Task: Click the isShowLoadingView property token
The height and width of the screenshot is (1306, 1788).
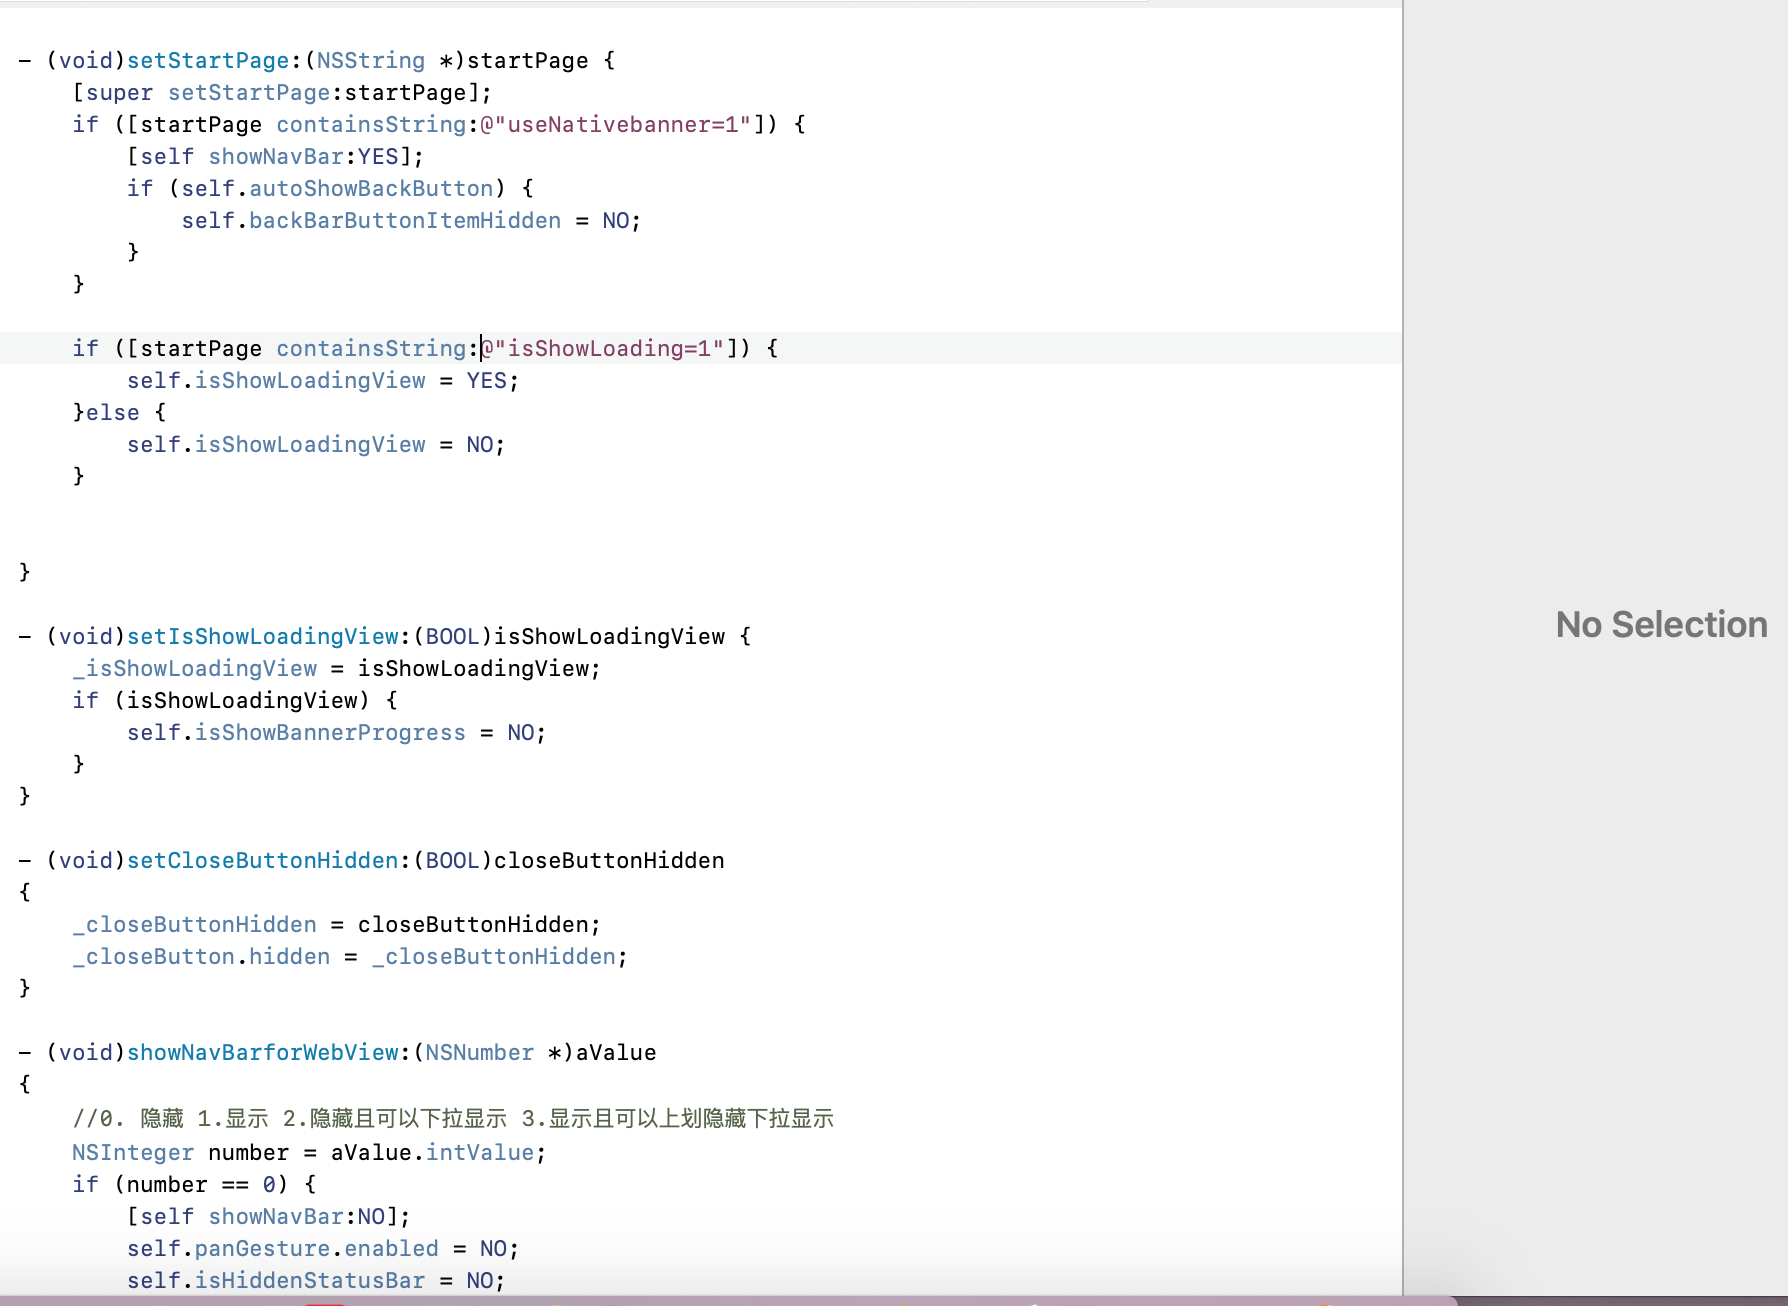Action: click(x=310, y=380)
